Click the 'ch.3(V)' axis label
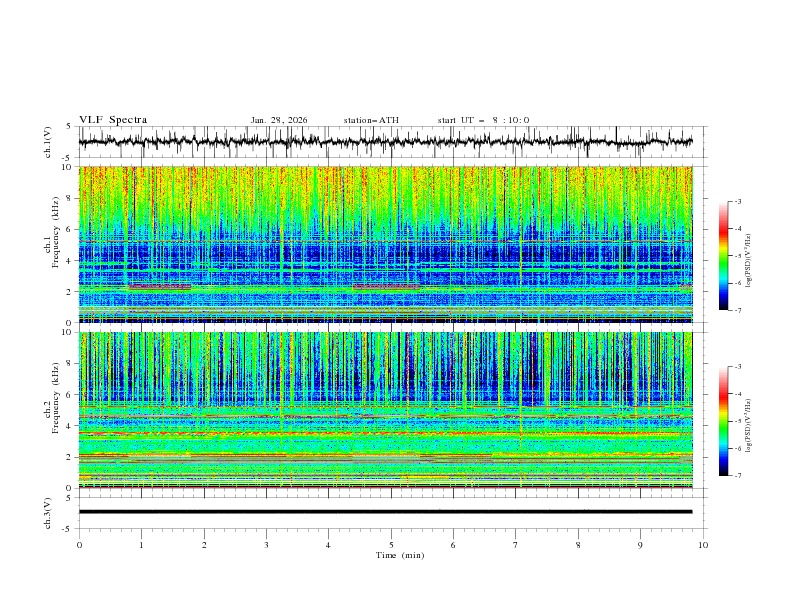The height and width of the screenshot is (612, 792). (x=47, y=513)
